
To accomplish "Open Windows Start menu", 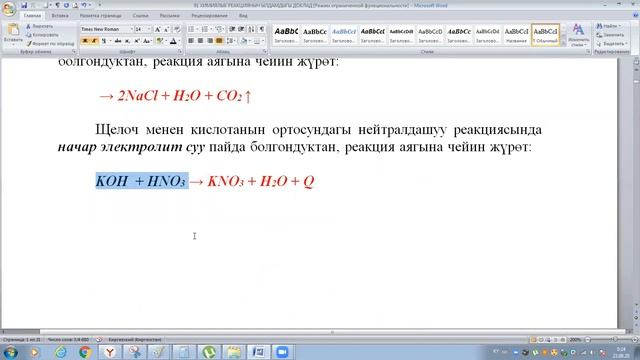I will pos(10,352).
